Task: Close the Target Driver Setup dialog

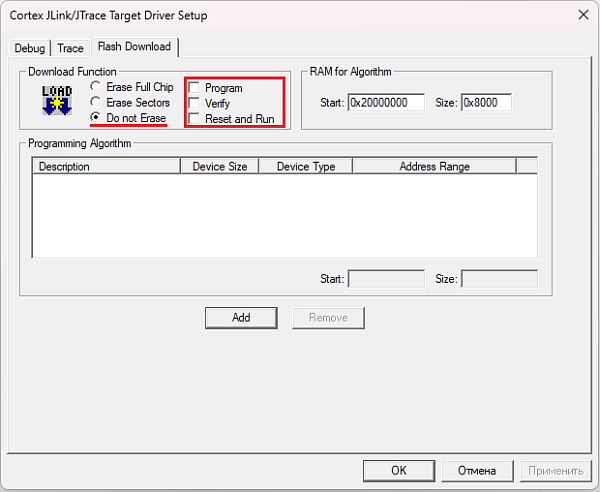Action: click(581, 14)
